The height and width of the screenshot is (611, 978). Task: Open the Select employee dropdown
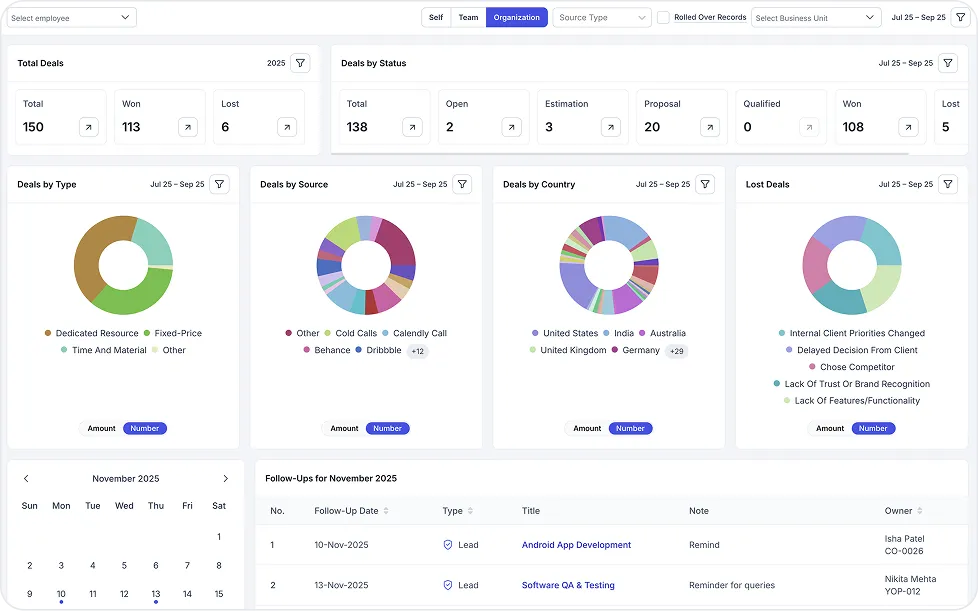tap(70, 16)
